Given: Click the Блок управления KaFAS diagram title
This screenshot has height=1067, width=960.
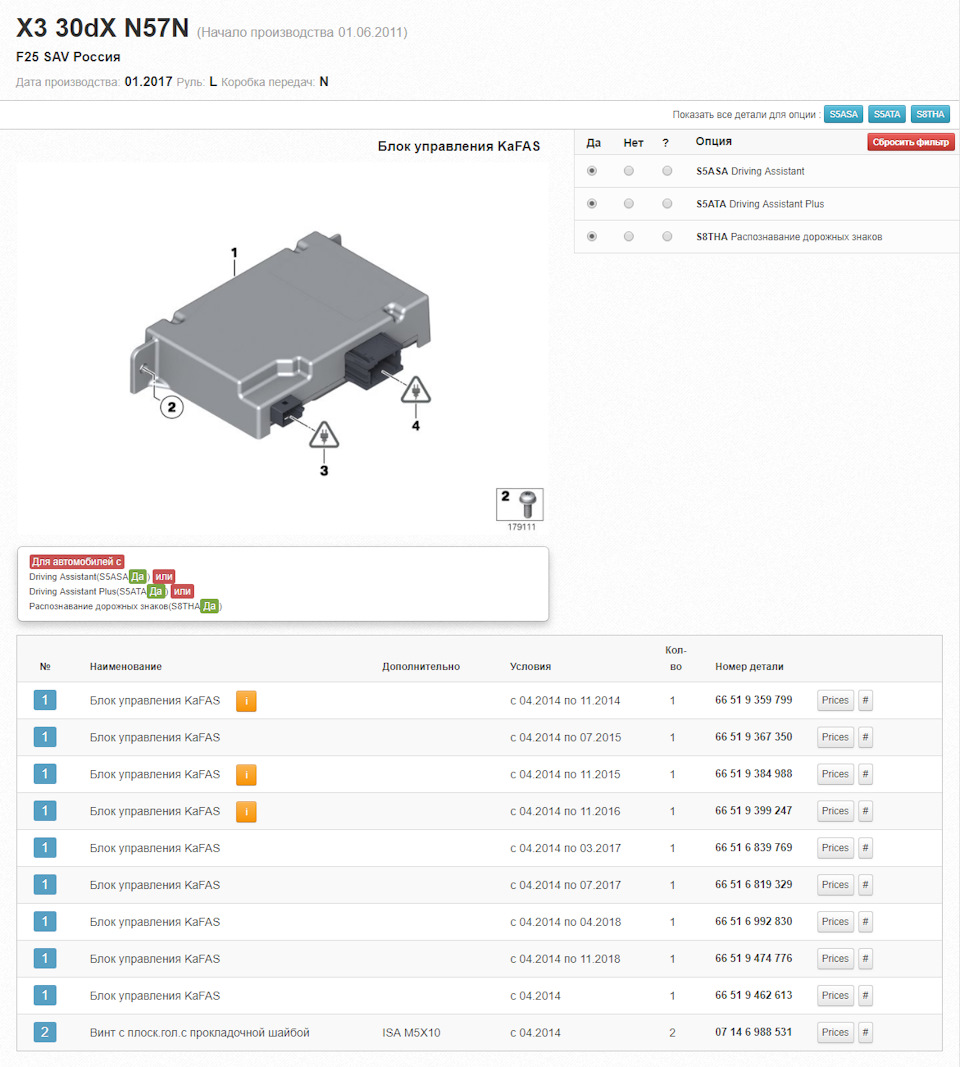Looking at the screenshot, I should coord(459,146).
